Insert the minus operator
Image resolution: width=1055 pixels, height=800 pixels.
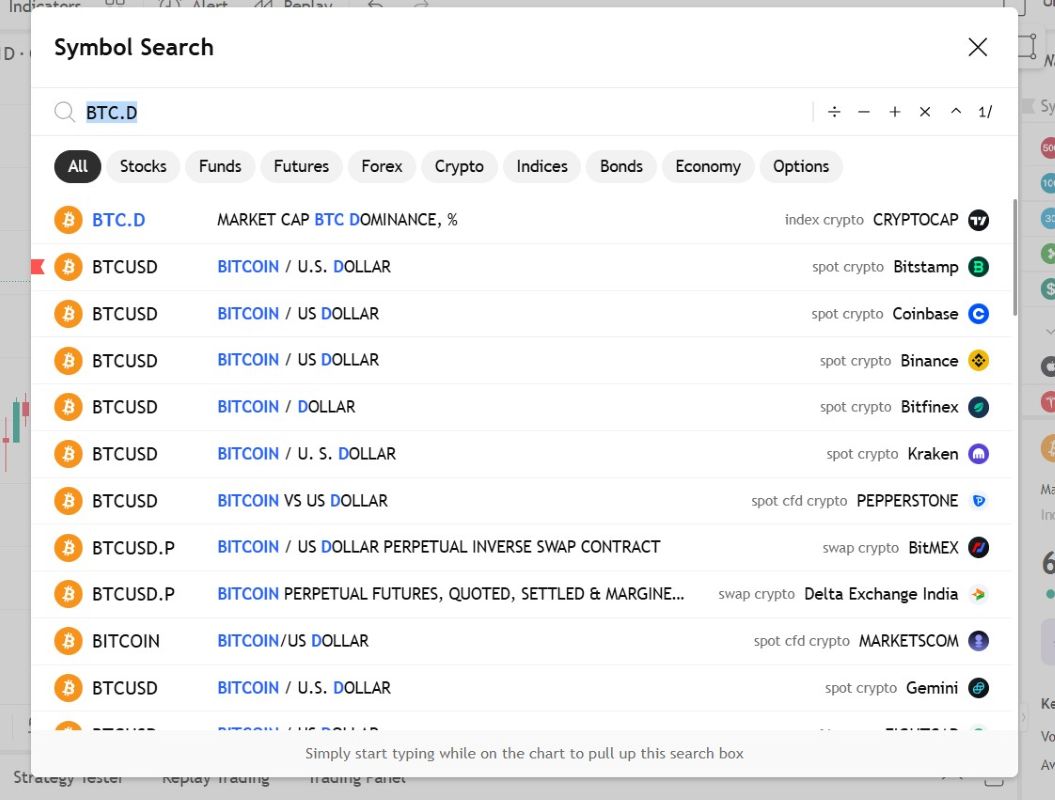tap(864, 112)
